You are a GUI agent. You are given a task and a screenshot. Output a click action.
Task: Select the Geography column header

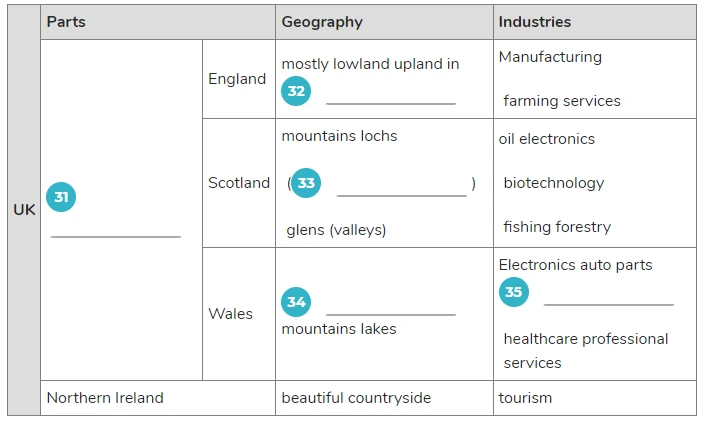pyautogui.click(x=384, y=22)
